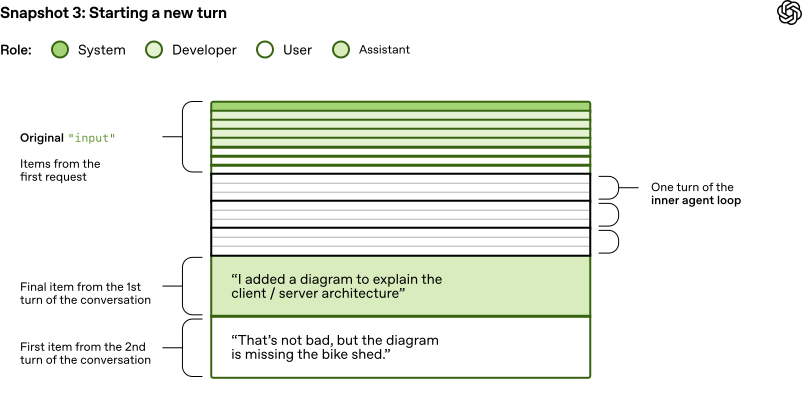Viewport: 802px width, 408px height.
Task: Click the third white agent loop block
Action: coord(400,241)
